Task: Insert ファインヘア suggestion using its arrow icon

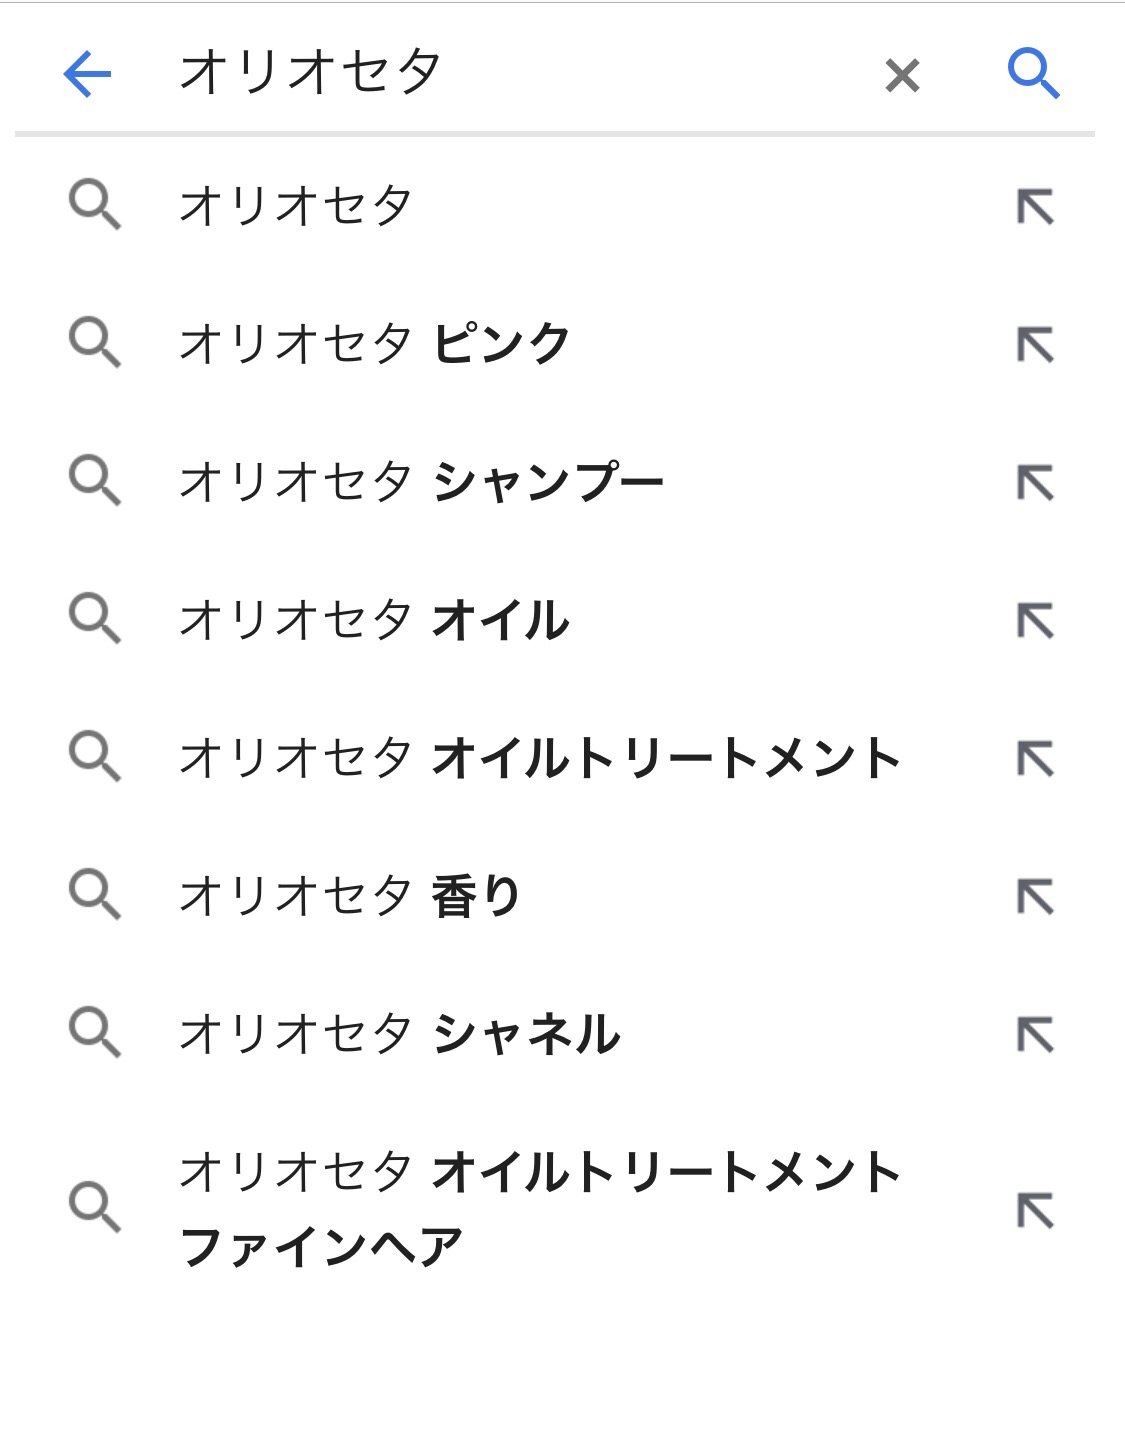Action: tap(1035, 1211)
